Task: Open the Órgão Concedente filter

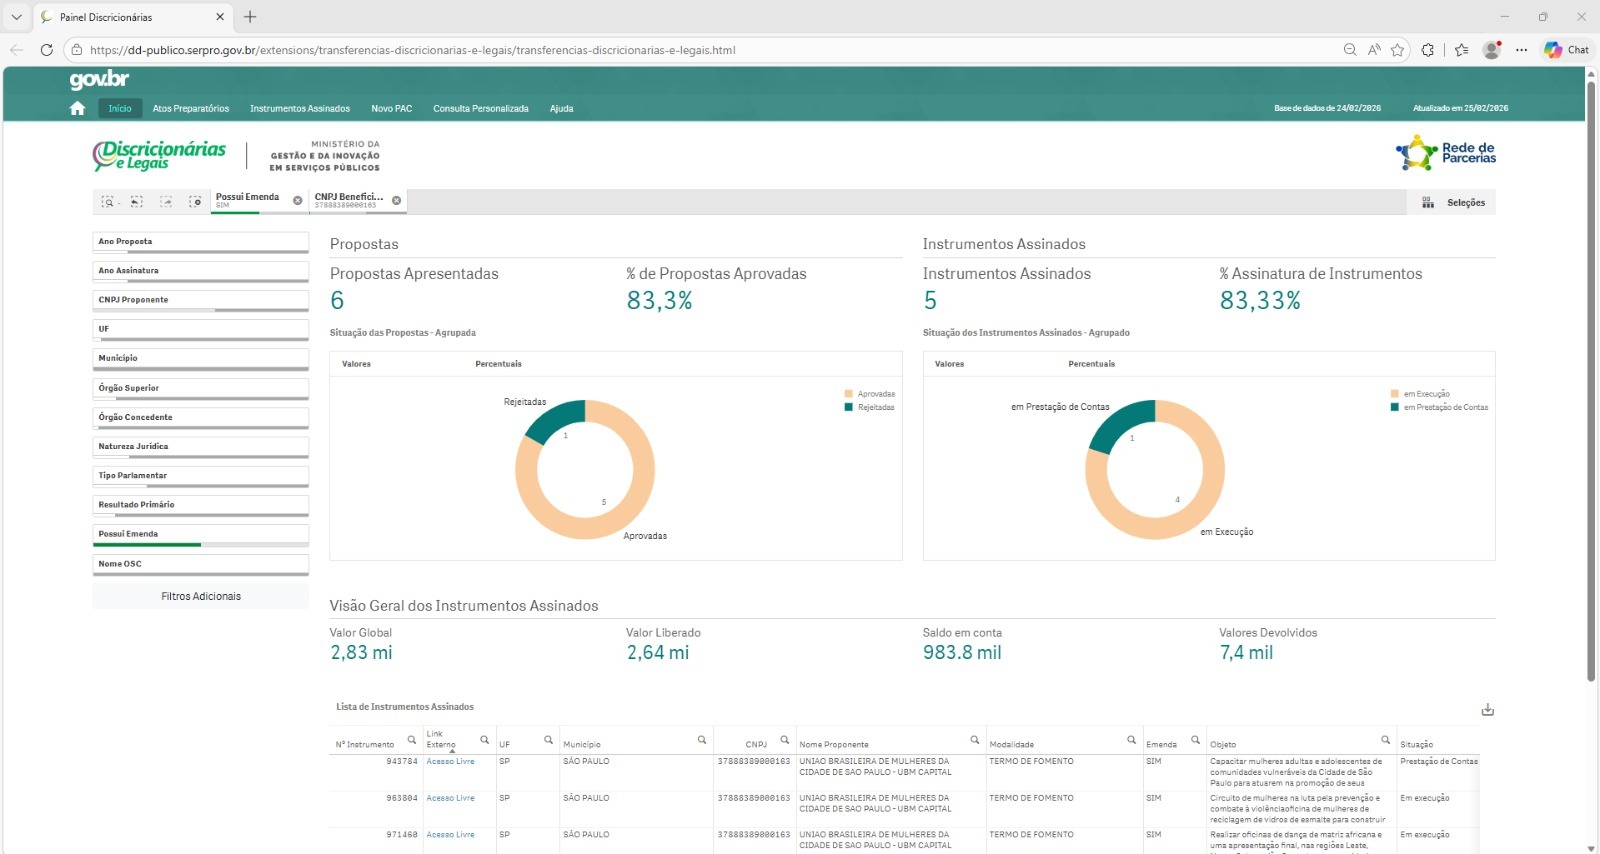Action: (200, 417)
